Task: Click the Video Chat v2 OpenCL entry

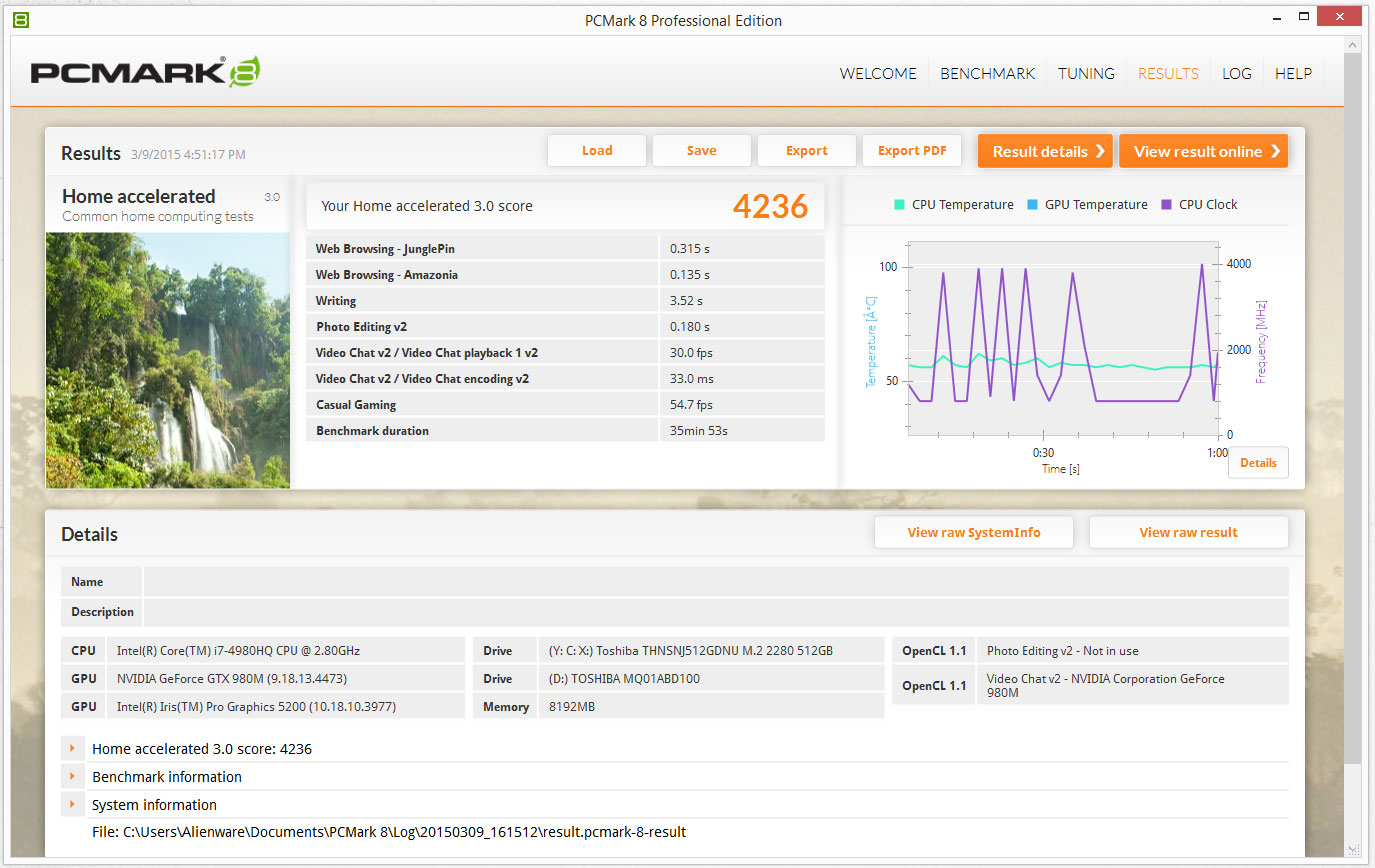Action: click(x=1132, y=685)
